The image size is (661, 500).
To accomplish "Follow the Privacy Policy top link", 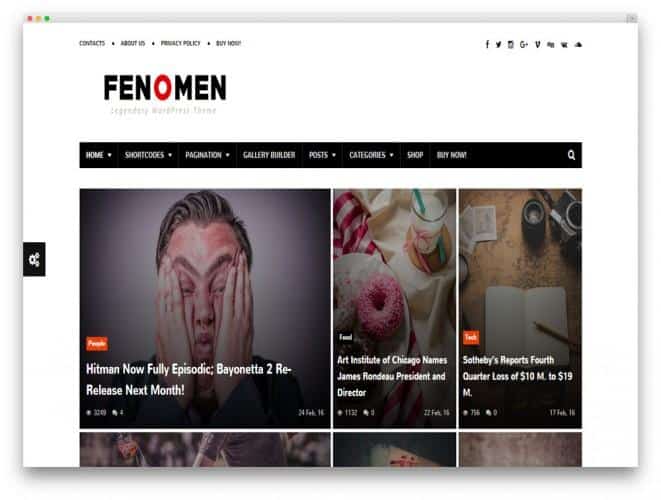I will pyautogui.click(x=180, y=43).
